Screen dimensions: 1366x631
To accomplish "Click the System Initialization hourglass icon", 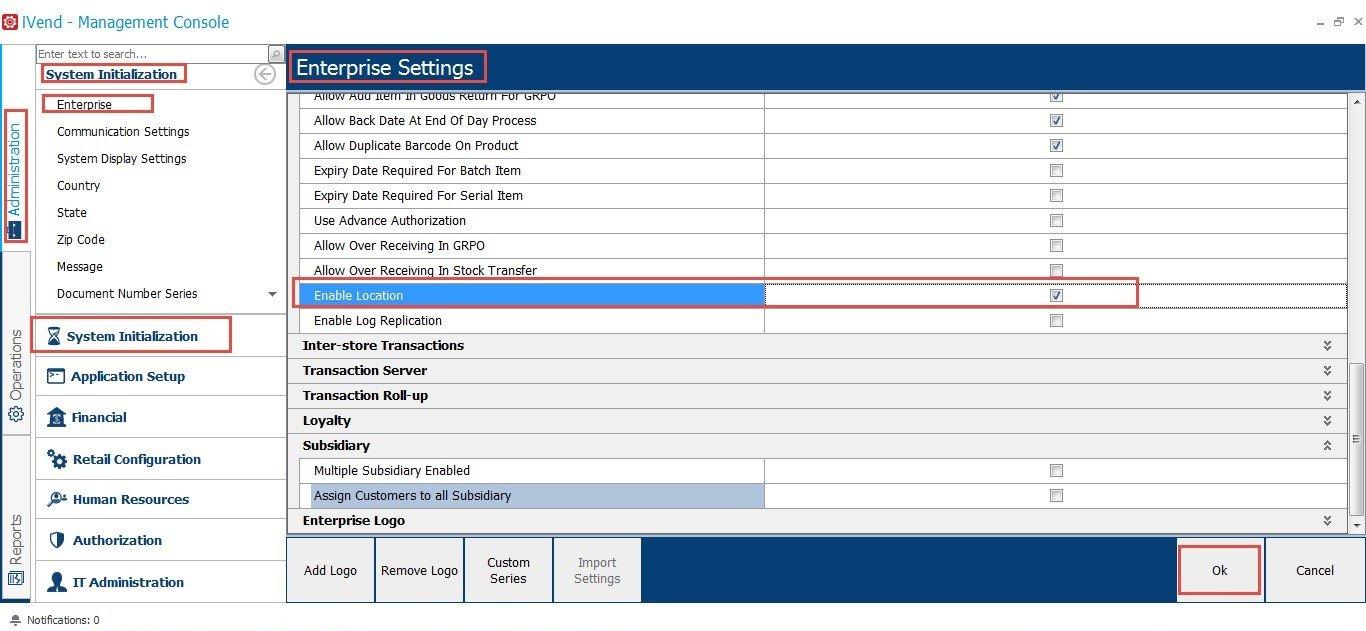I will pos(54,336).
